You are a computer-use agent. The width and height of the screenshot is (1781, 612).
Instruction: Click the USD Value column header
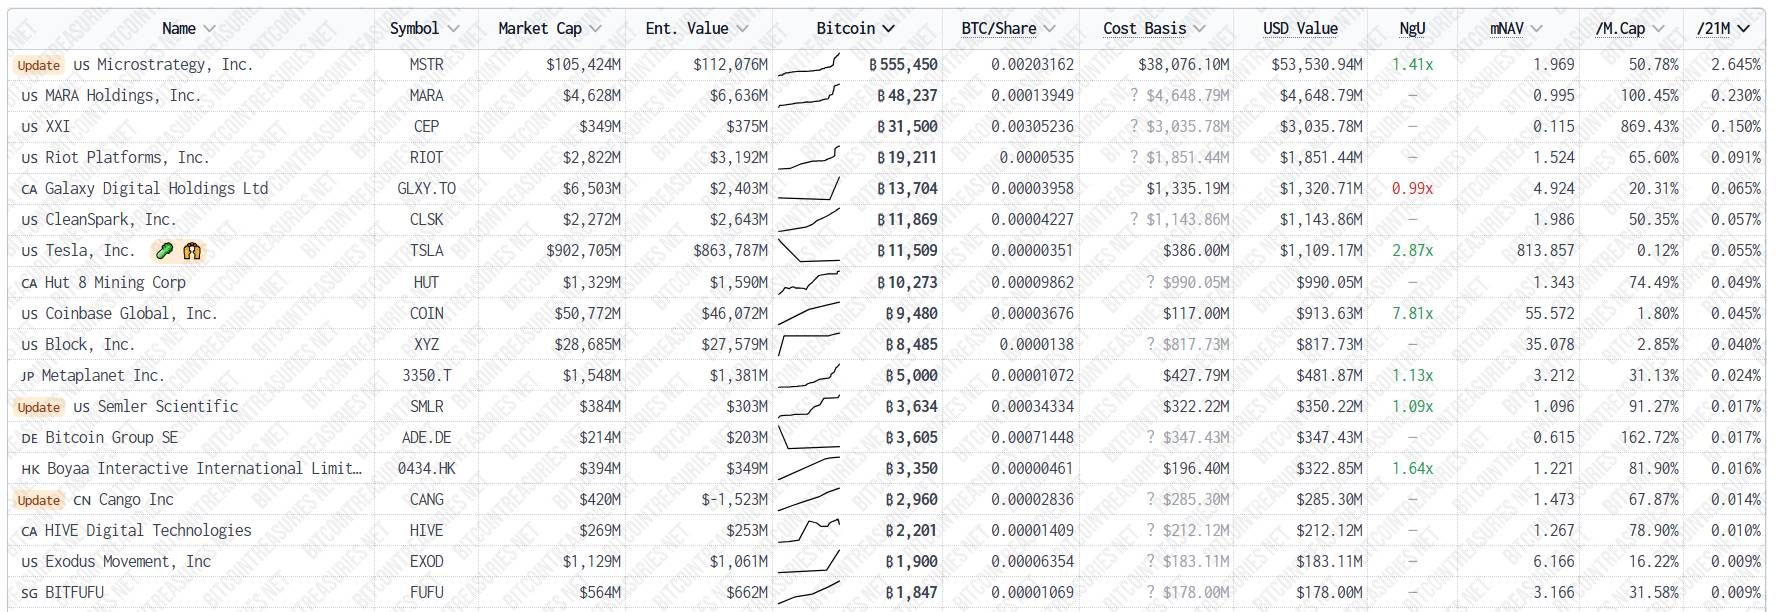(1300, 29)
